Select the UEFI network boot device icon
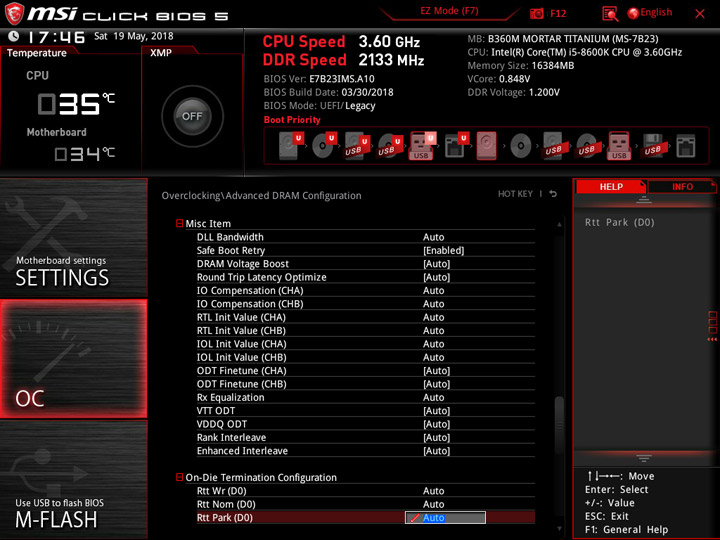Screen dimensions: 720x540 click(x=456, y=146)
